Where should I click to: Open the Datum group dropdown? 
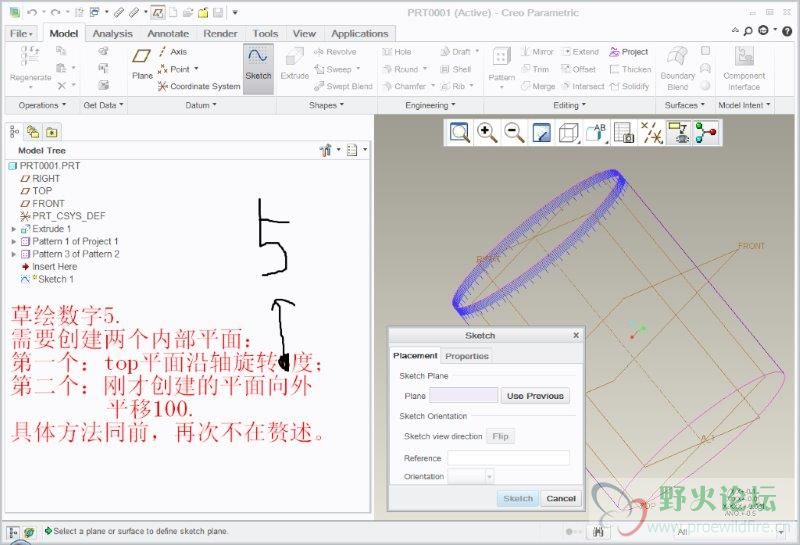coord(201,105)
